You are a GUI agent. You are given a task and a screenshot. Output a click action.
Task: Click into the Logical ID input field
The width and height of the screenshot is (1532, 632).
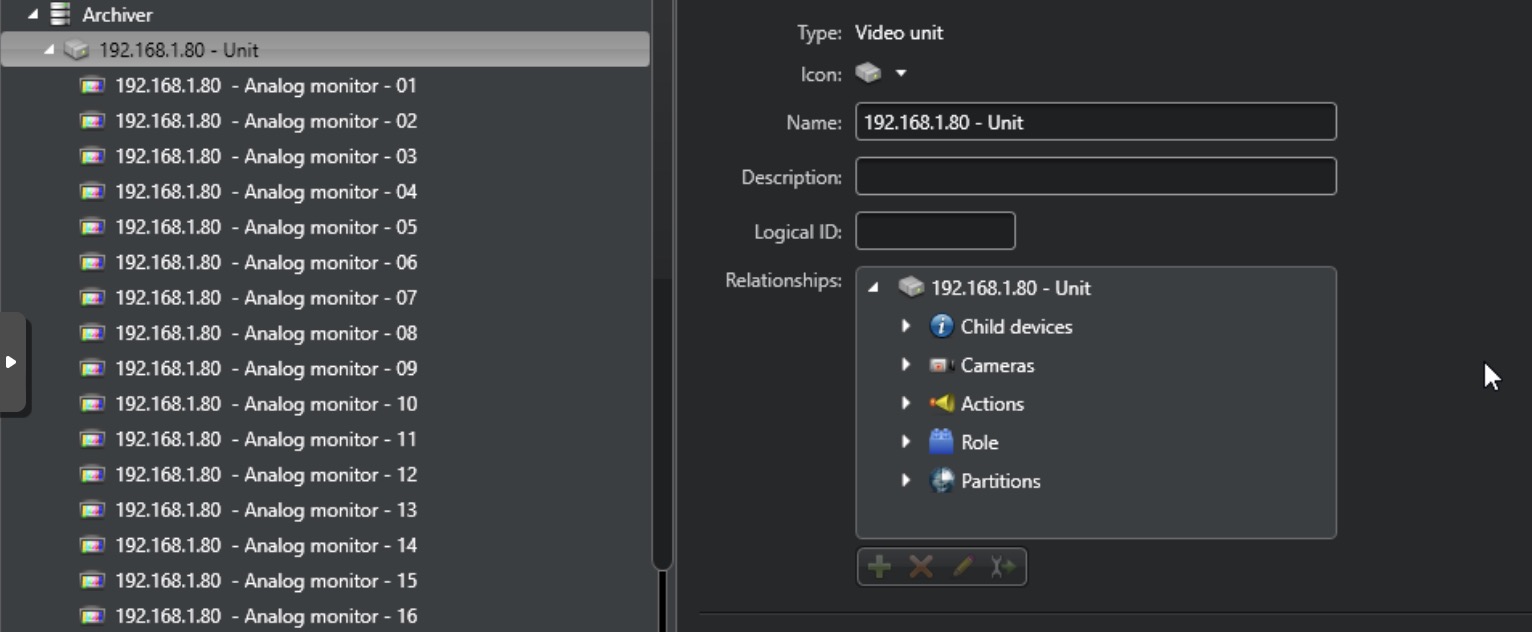pyautogui.click(x=936, y=231)
